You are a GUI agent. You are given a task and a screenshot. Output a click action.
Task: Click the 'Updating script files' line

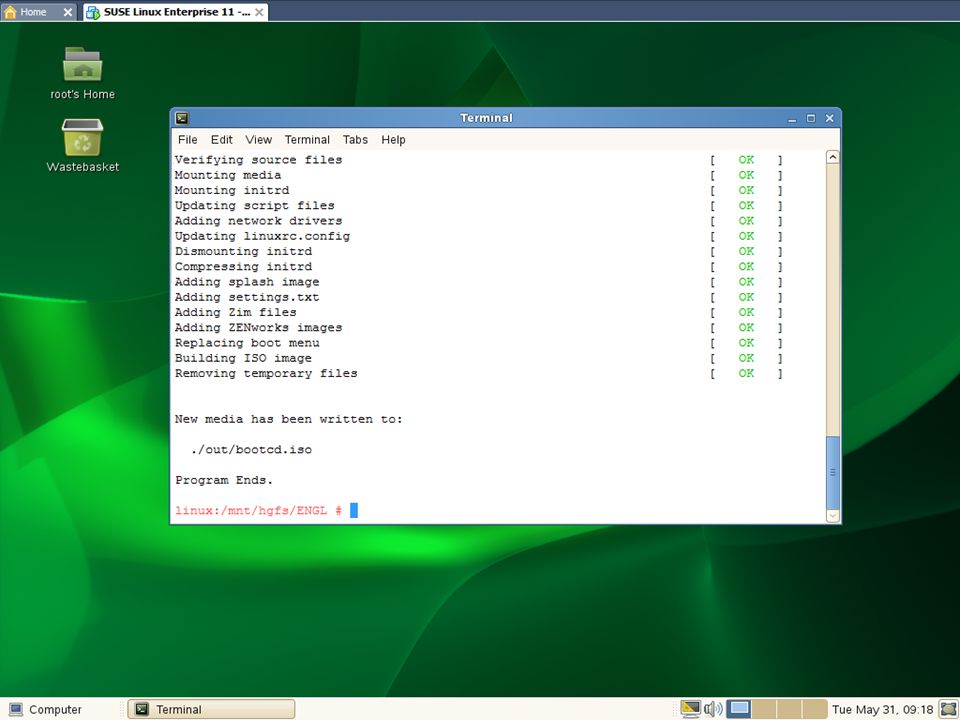[x=255, y=206]
